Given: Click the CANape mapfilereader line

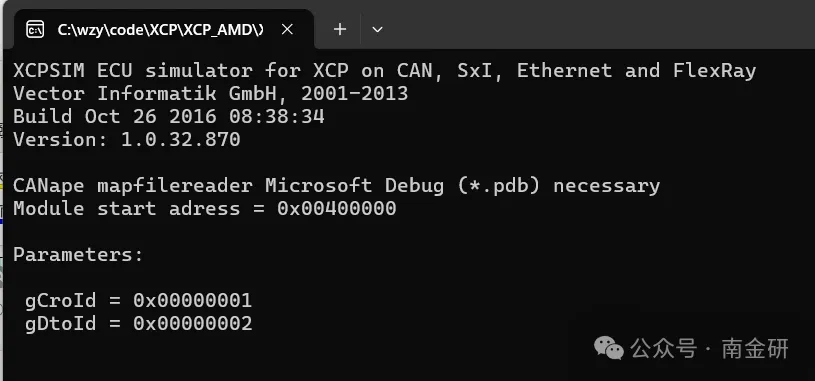Looking at the screenshot, I should [x=336, y=186].
